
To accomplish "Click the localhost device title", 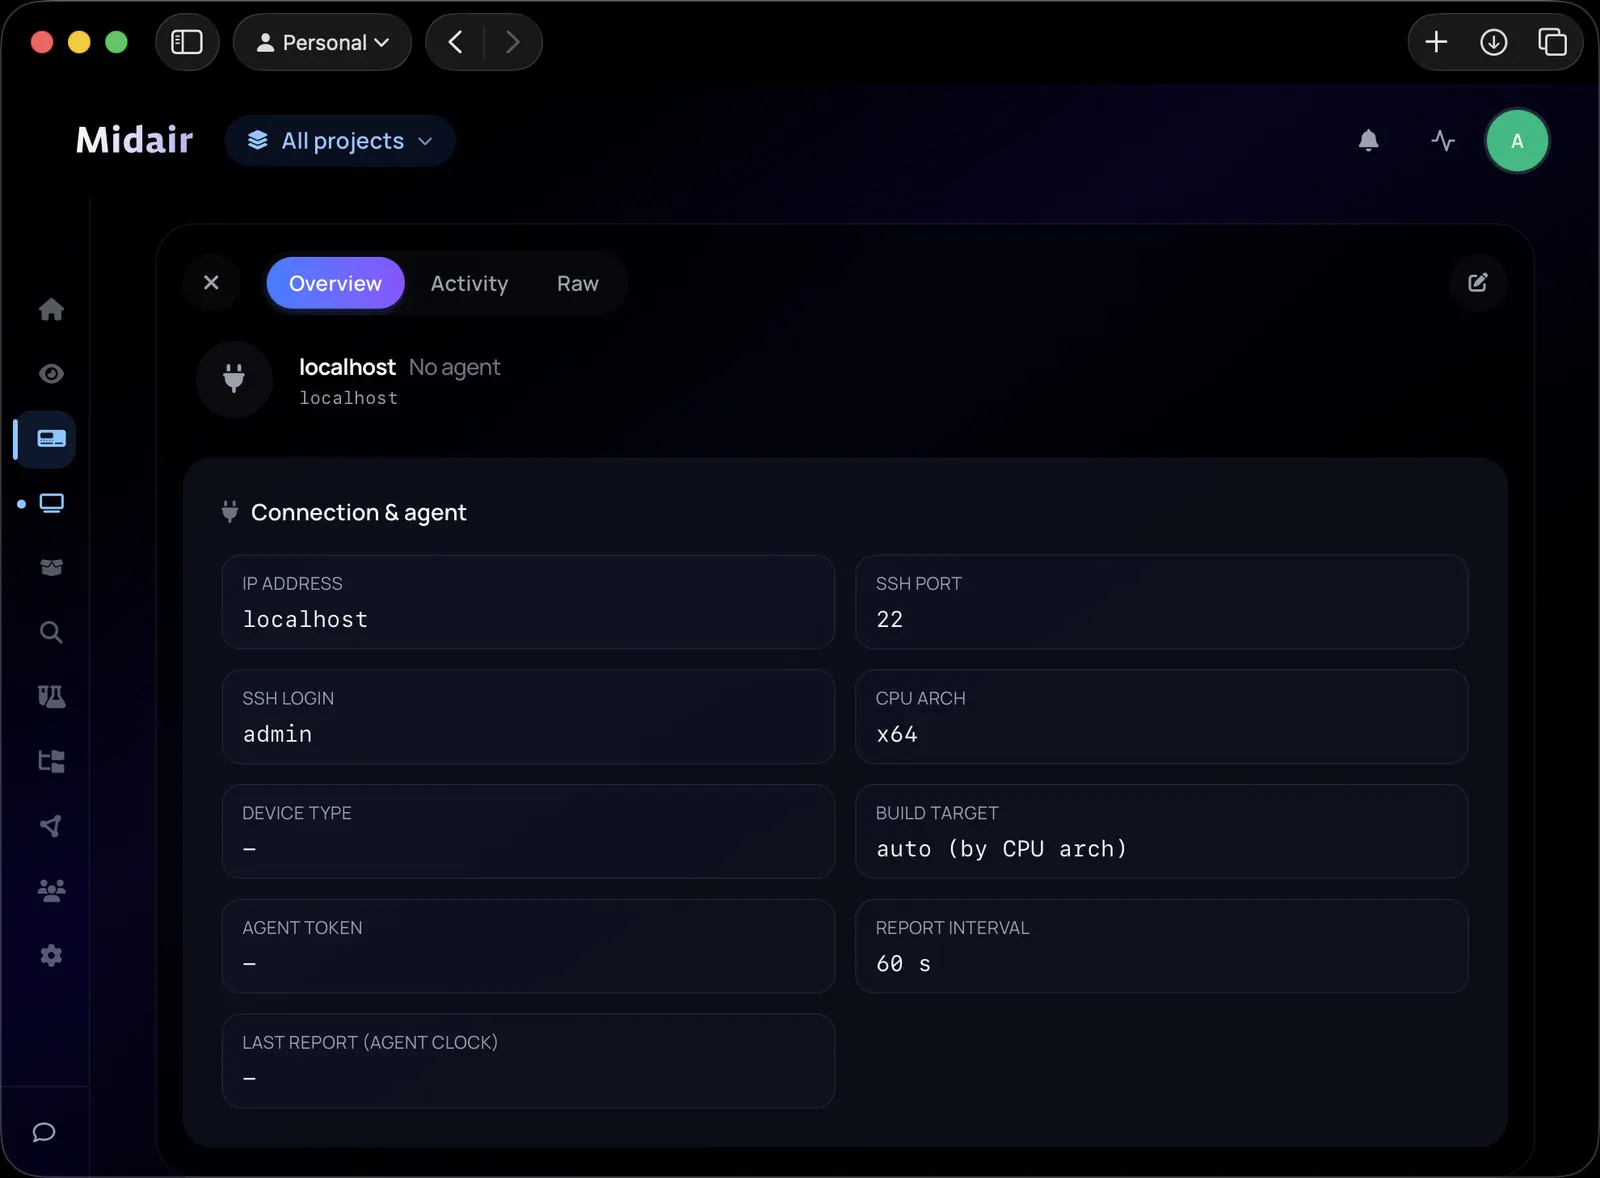I will pos(347,367).
